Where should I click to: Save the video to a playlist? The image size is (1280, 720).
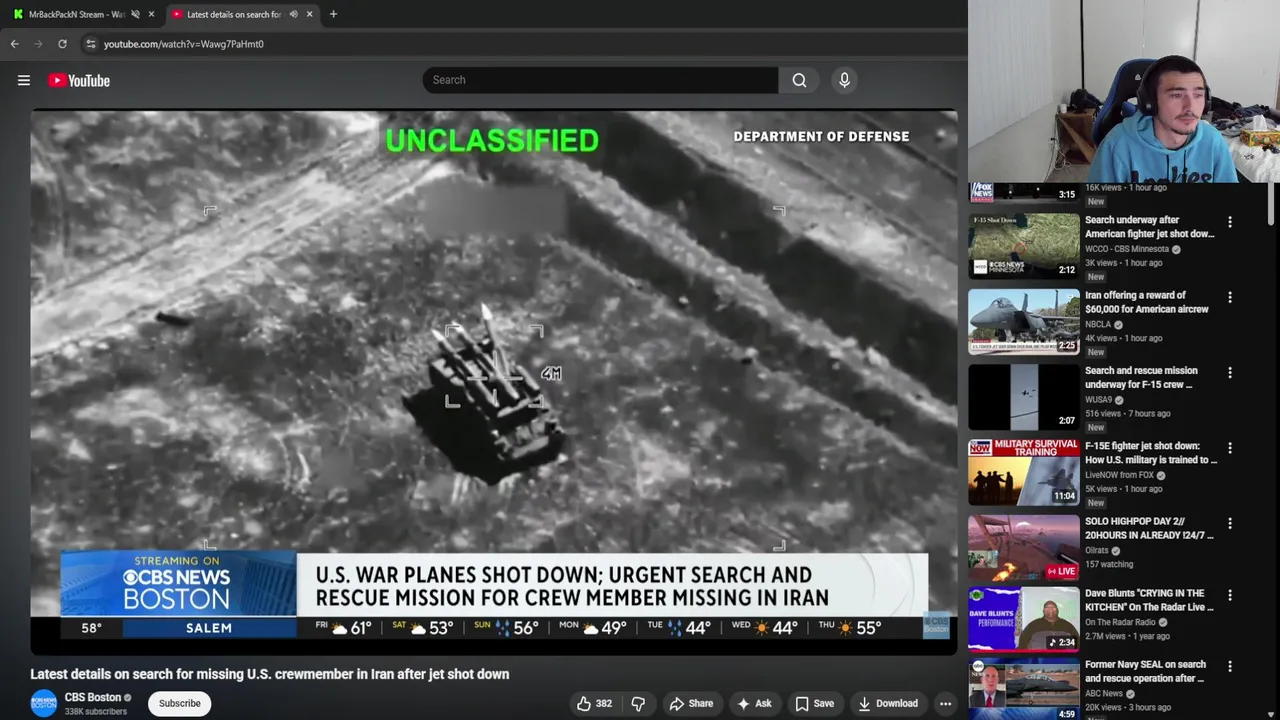[x=814, y=703]
